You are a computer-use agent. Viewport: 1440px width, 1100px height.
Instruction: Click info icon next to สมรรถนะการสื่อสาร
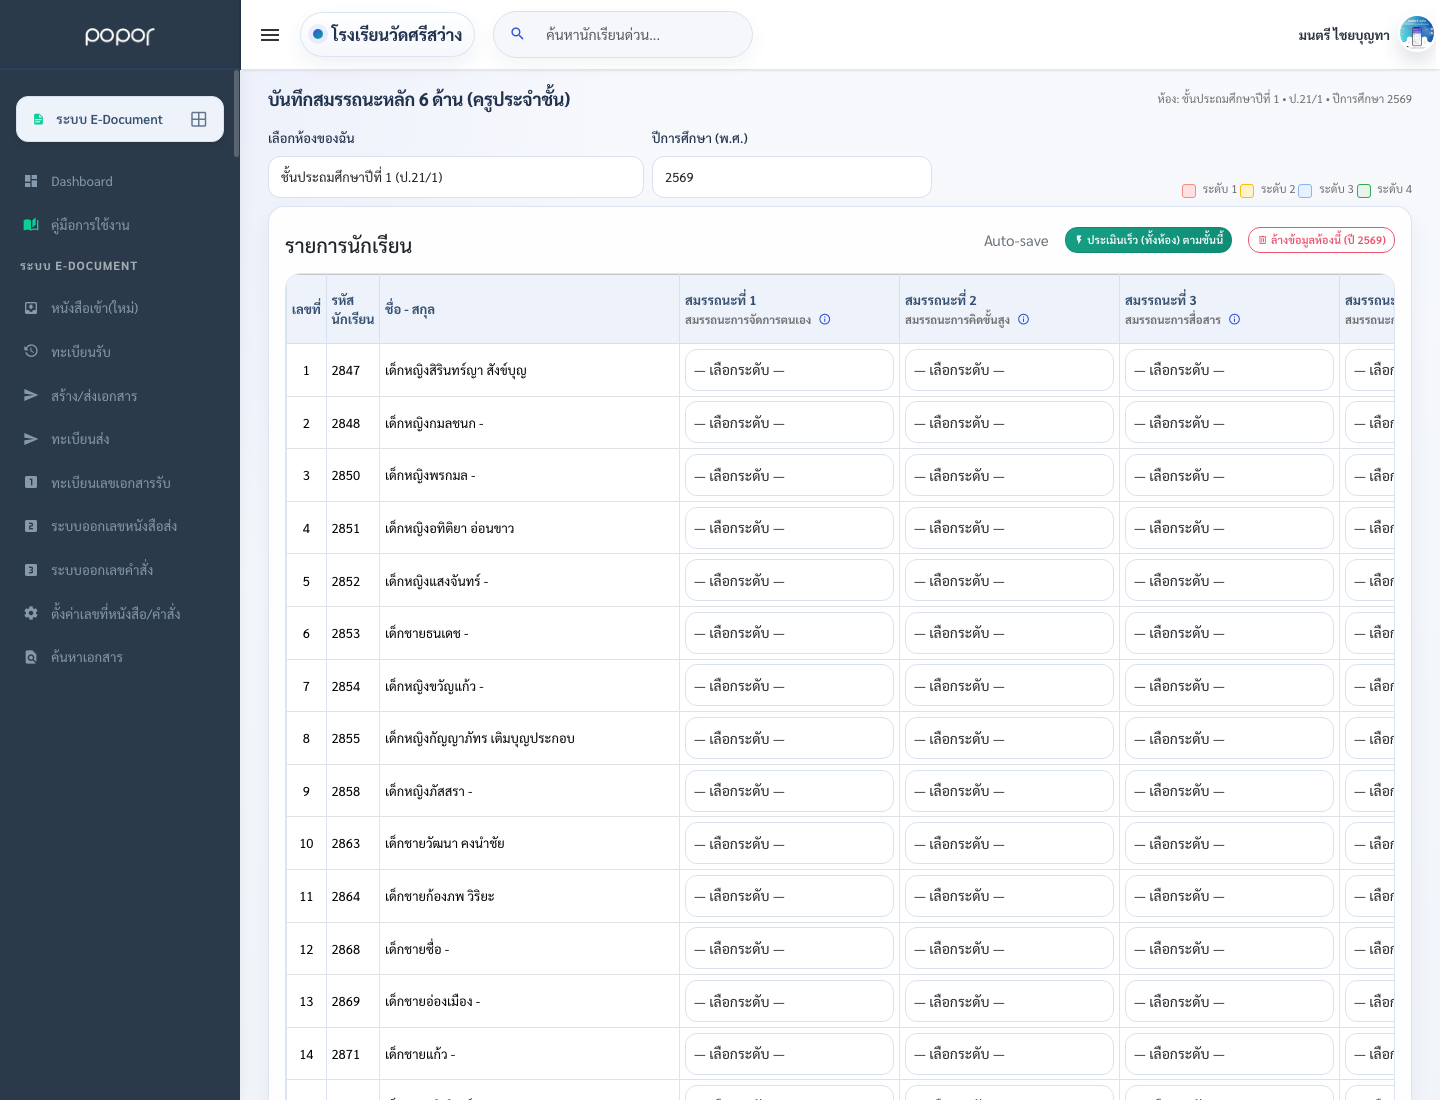(1234, 320)
